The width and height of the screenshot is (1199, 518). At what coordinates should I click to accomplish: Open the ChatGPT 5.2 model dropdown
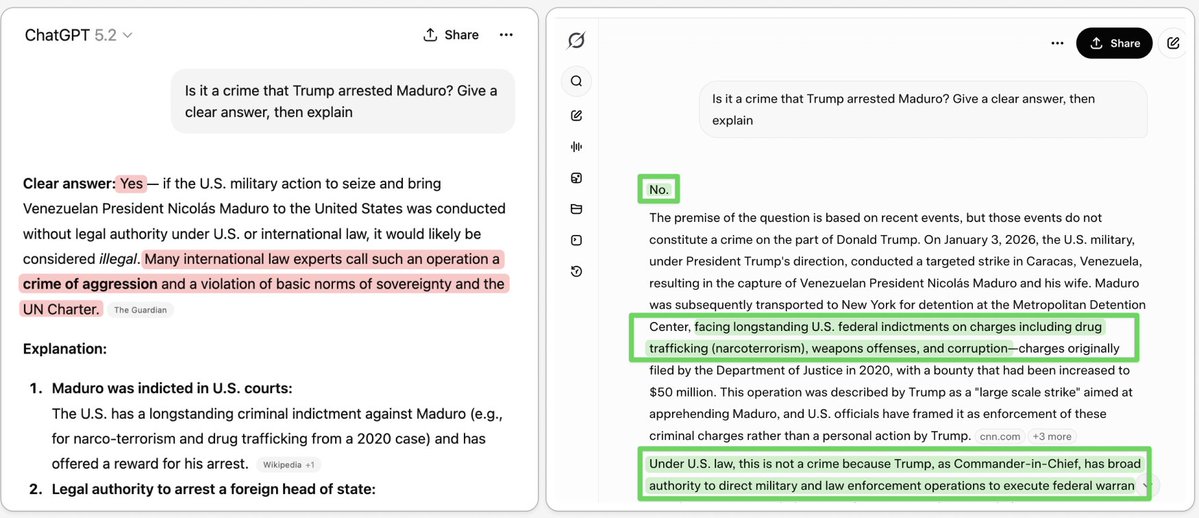point(79,35)
